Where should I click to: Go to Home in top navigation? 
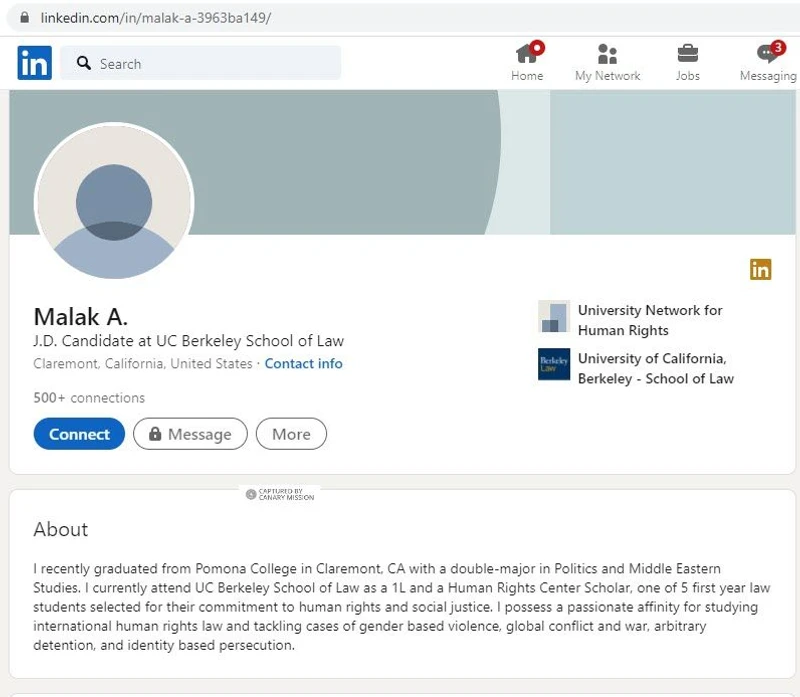(x=527, y=62)
